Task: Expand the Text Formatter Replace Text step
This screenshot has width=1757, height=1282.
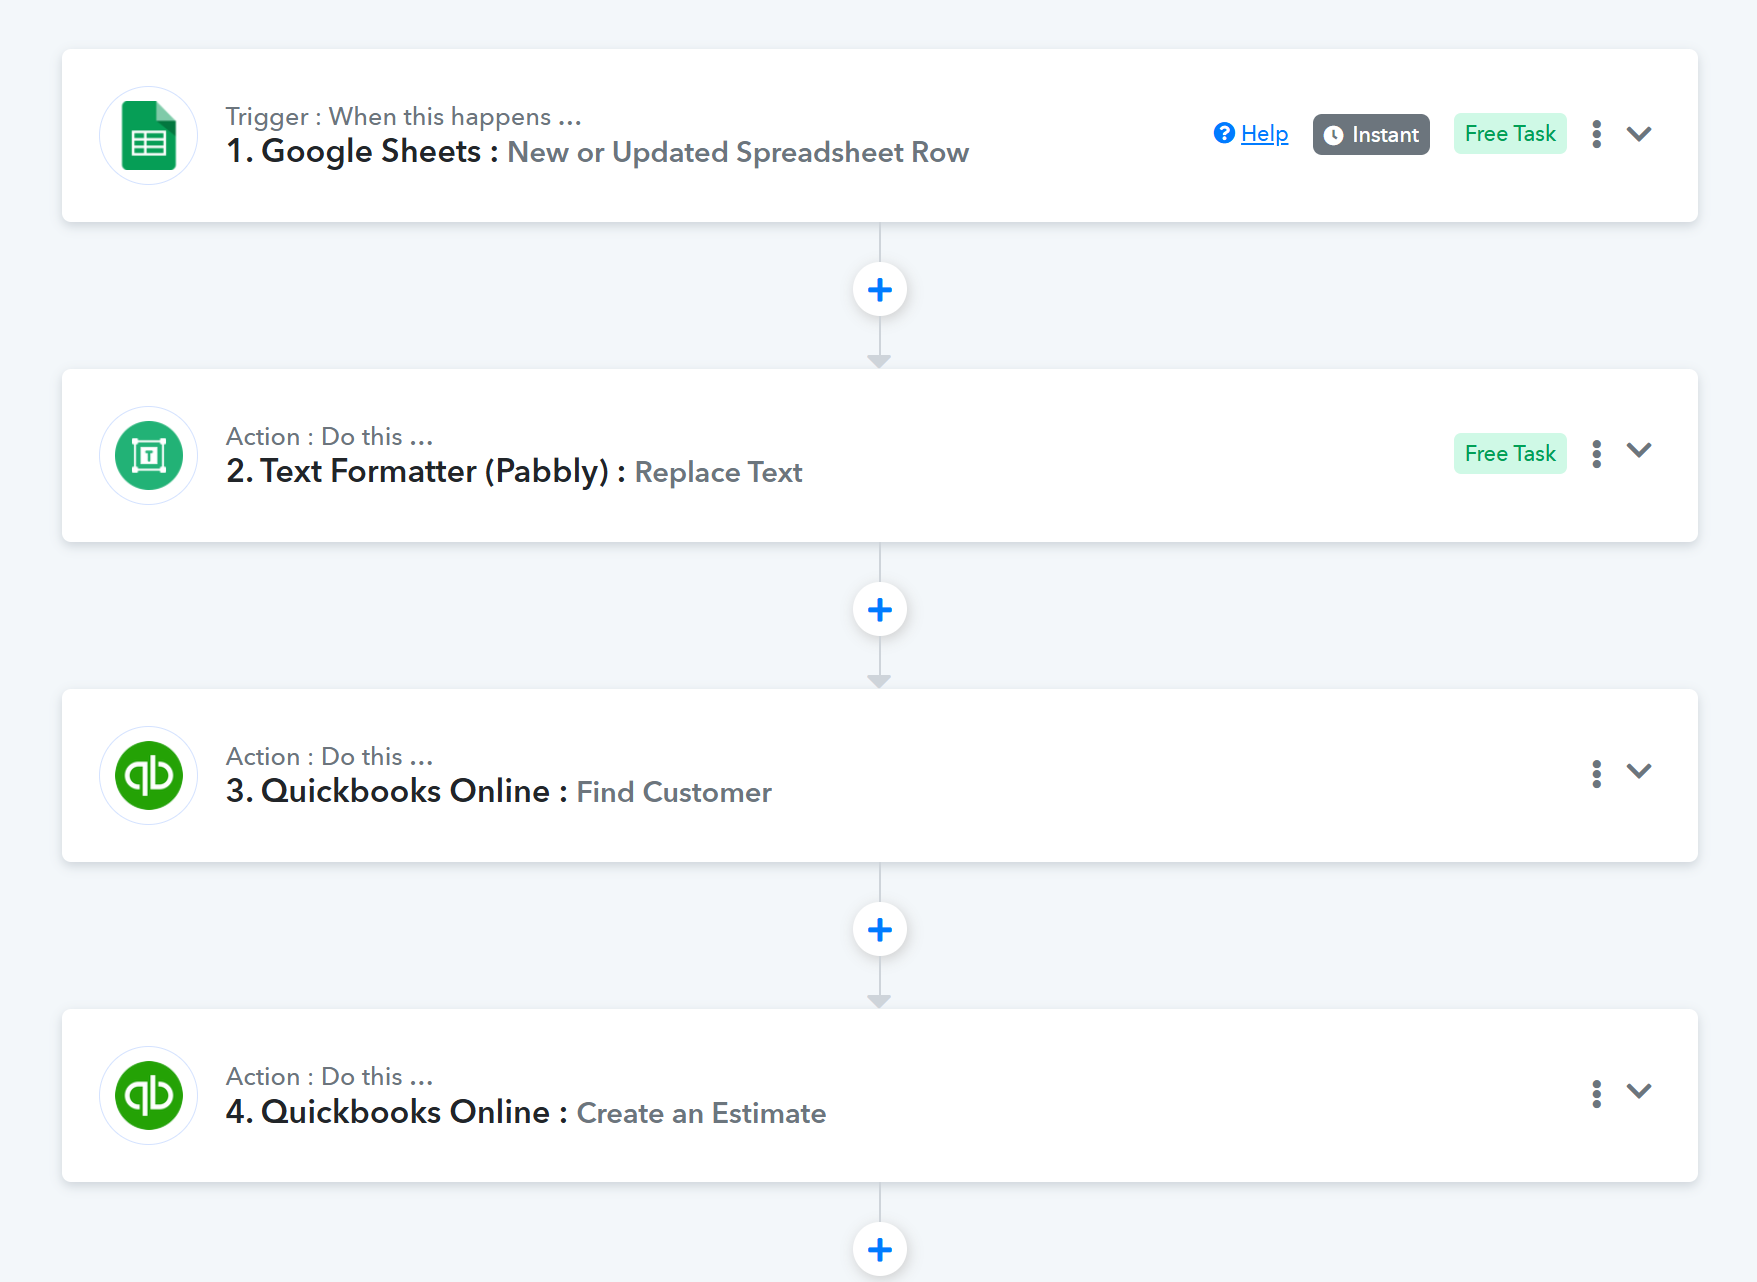Action: [x=1639, y=451]
